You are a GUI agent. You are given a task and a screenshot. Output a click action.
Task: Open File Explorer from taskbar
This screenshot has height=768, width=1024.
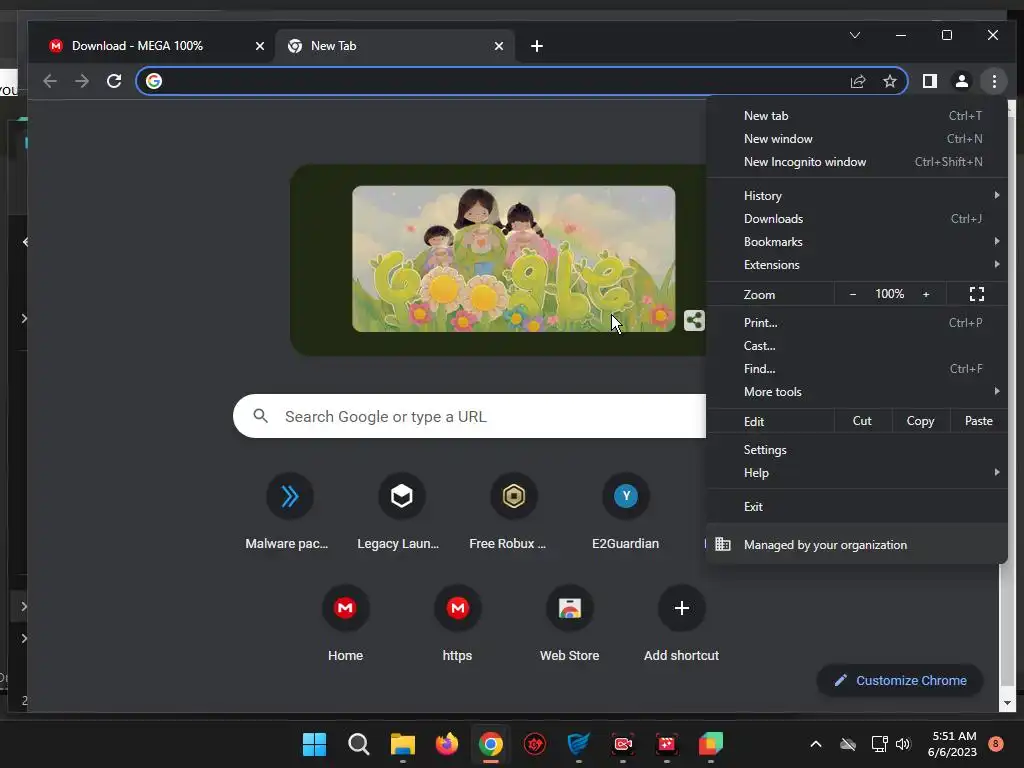tap(402, 744)
